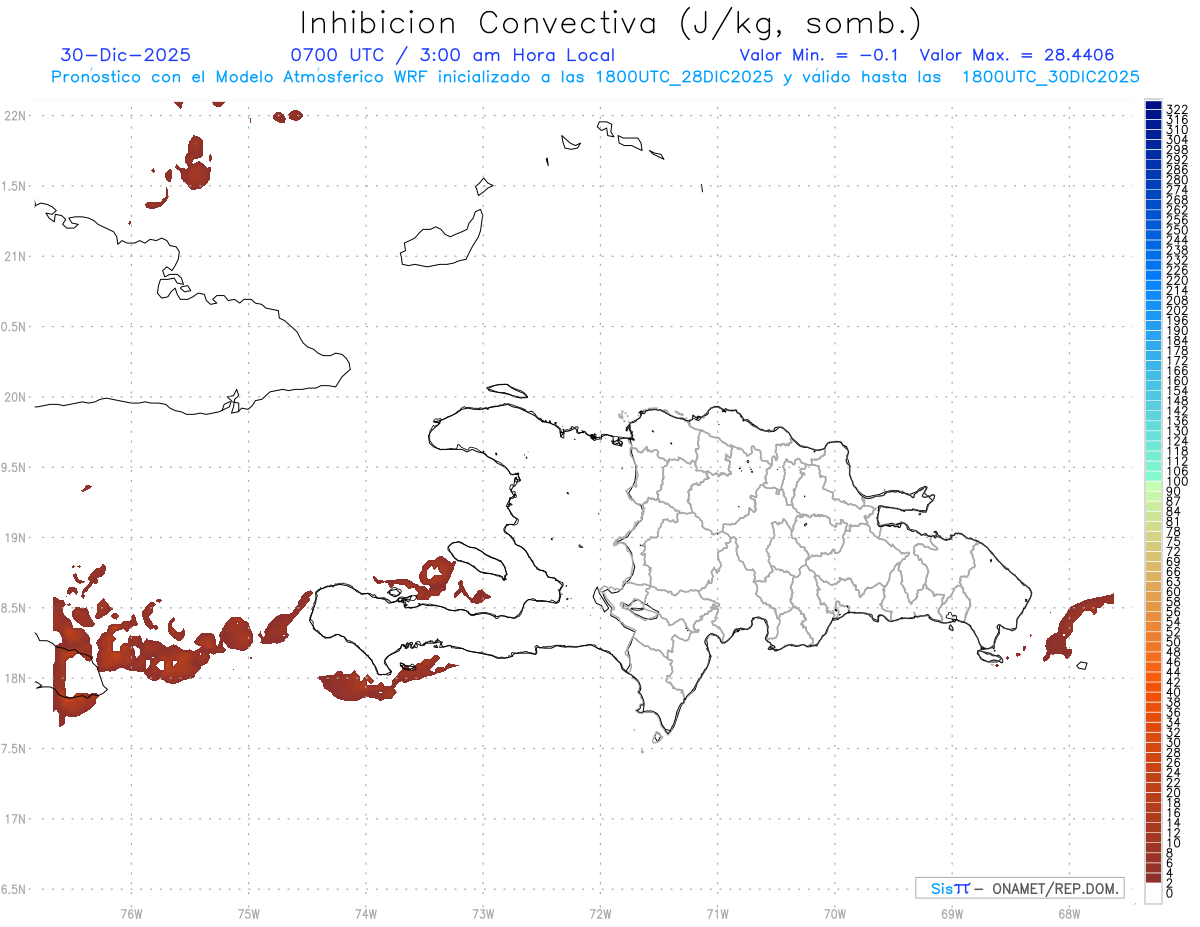Viewport: 1200px width, 927px height.
Task: Click the 'SisTT - ONAMET/REP.DOM.' credit box
Action: pos(1019,888)
